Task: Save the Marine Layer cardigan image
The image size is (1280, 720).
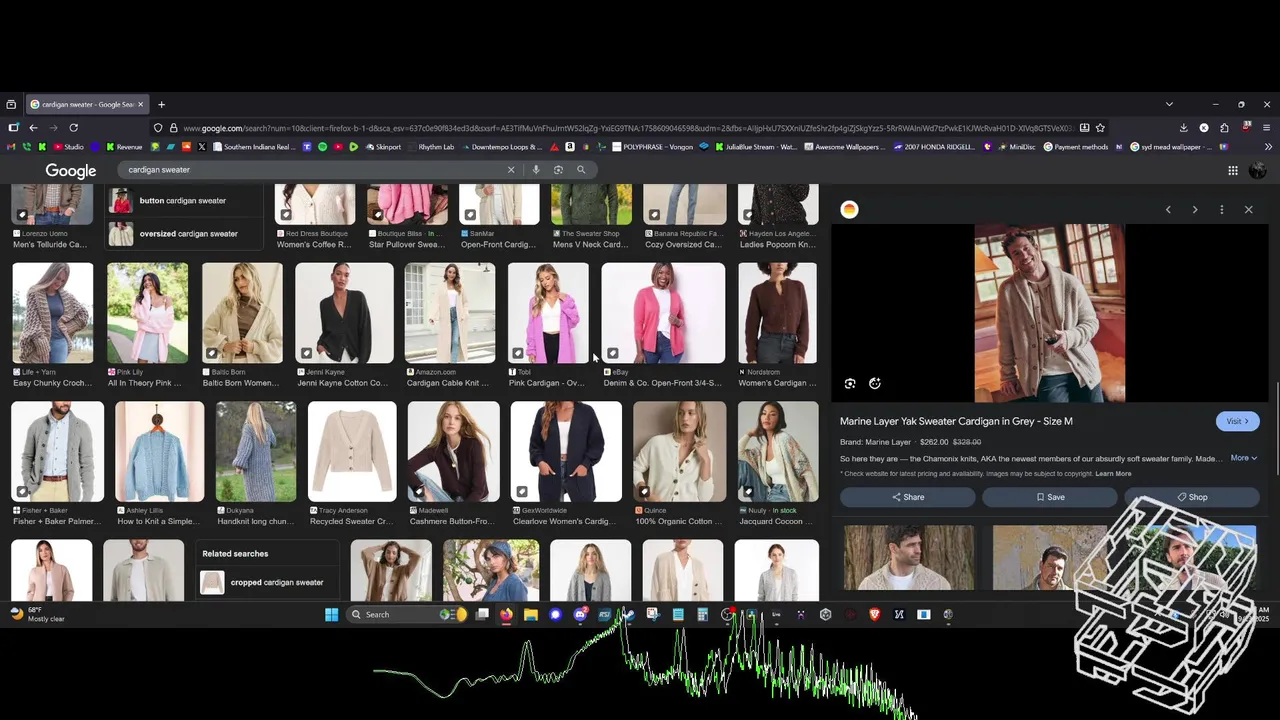Action: click(x=1050, y=497)
